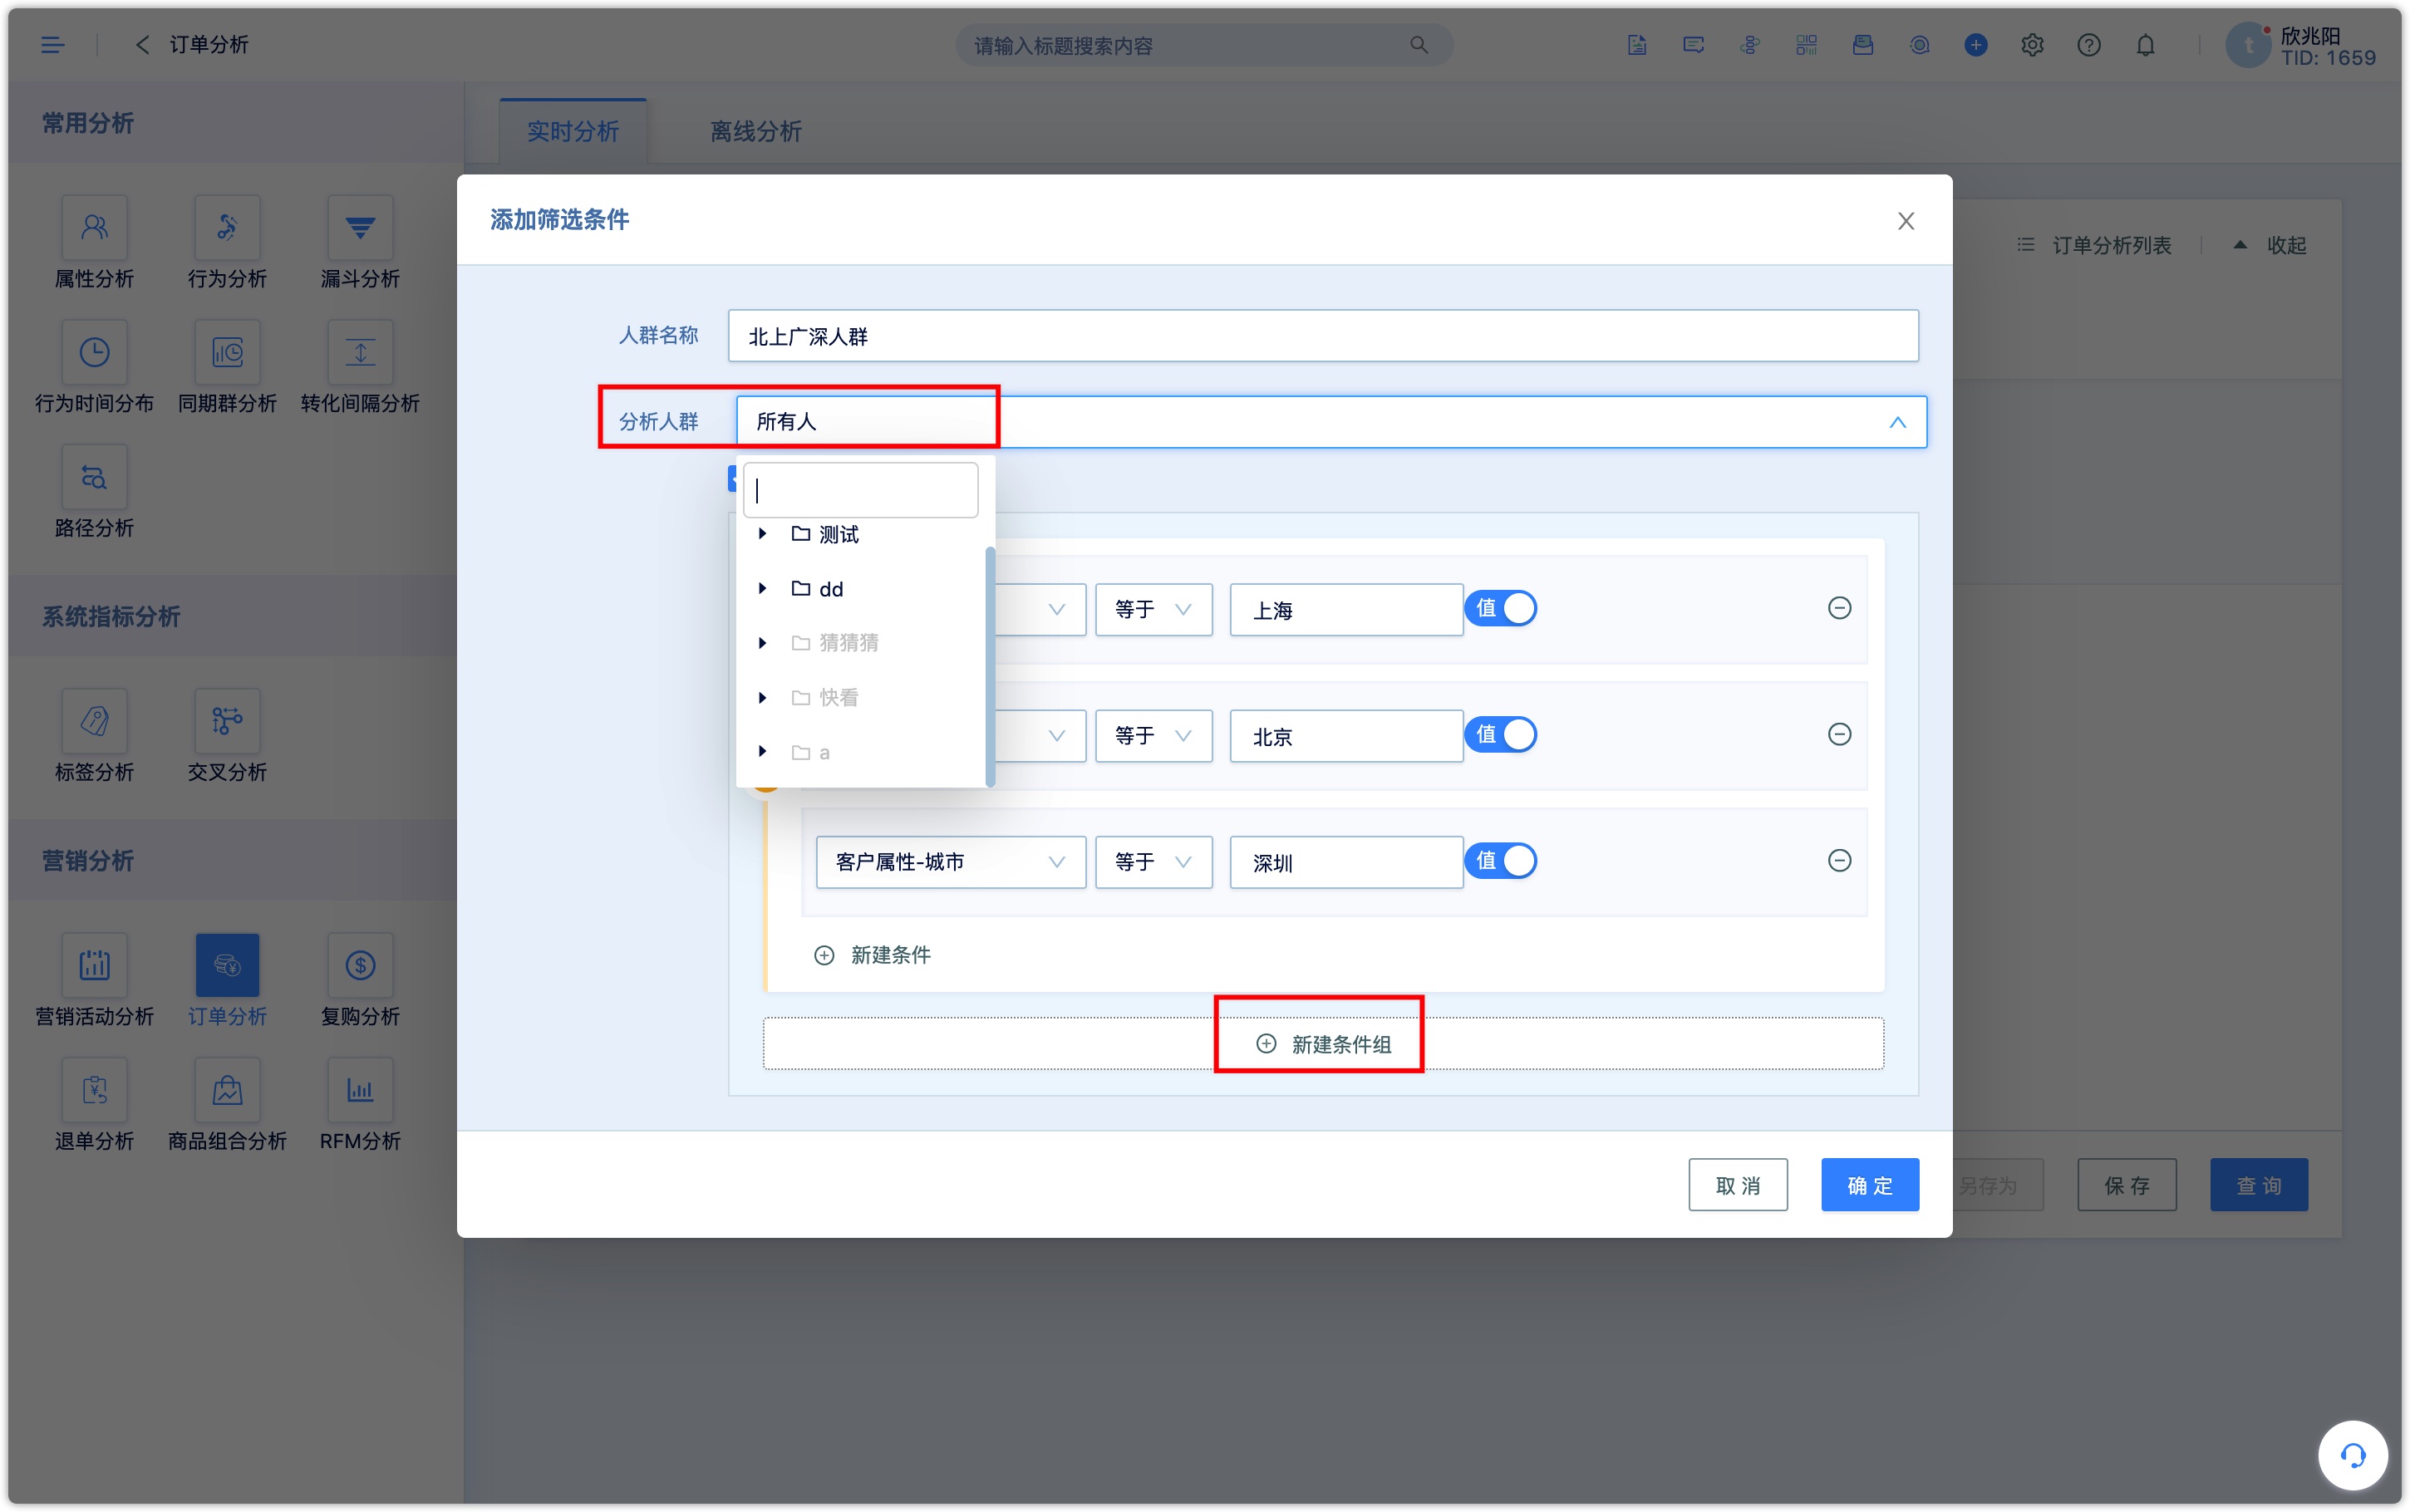Click the 保存 button
This screenshot has height=1512, width=2410.
[2126, 1185]
